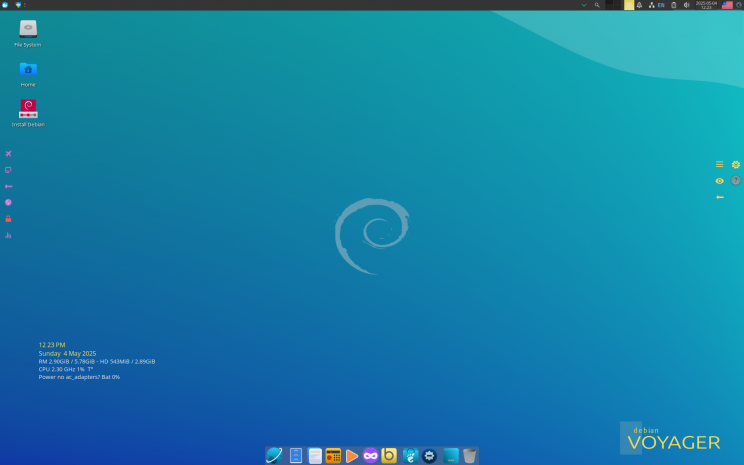
Task: Switch to first dark workspace in switcher
Action: click(x=609, y=5)
